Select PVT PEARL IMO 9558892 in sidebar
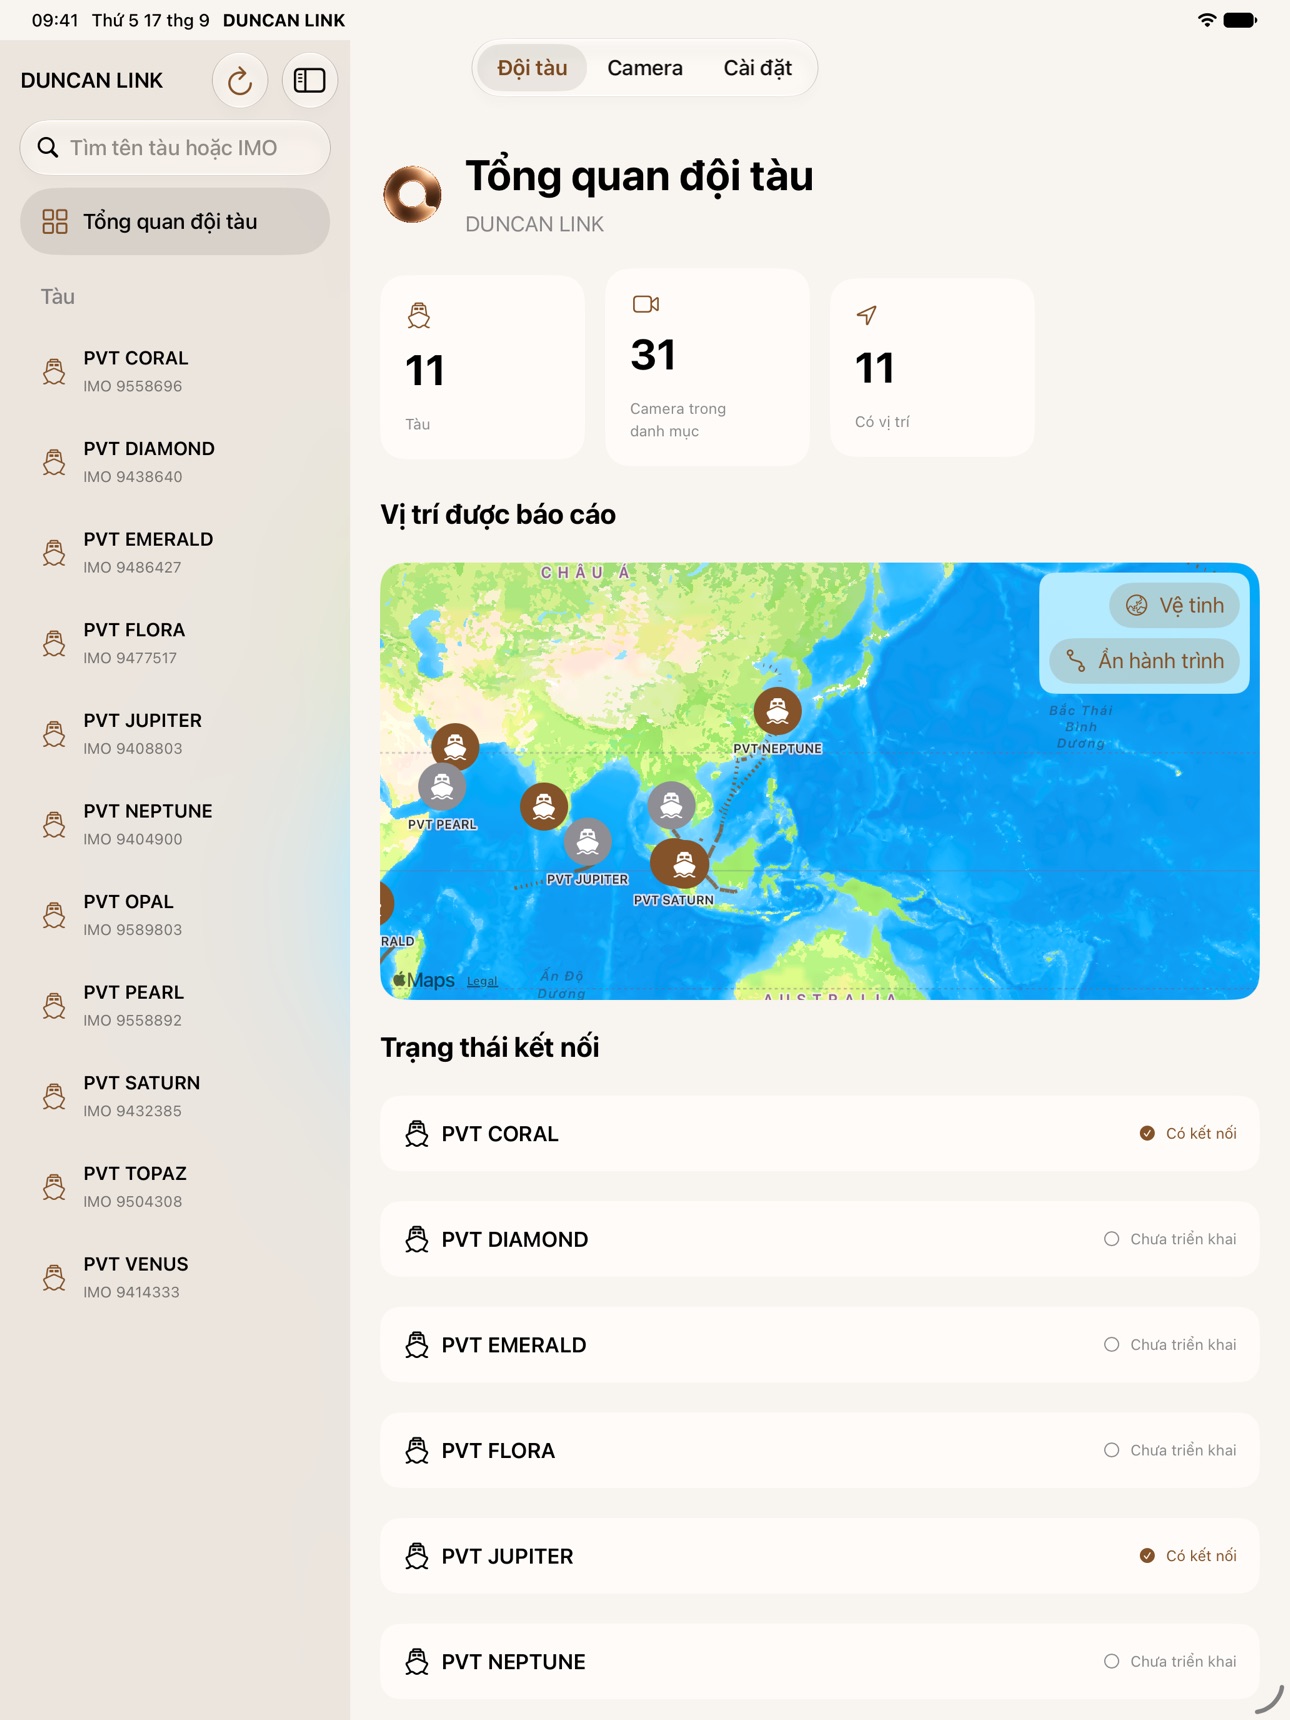The image size is (1290, 1720). pyautogui.click(x=175, y=1005)
